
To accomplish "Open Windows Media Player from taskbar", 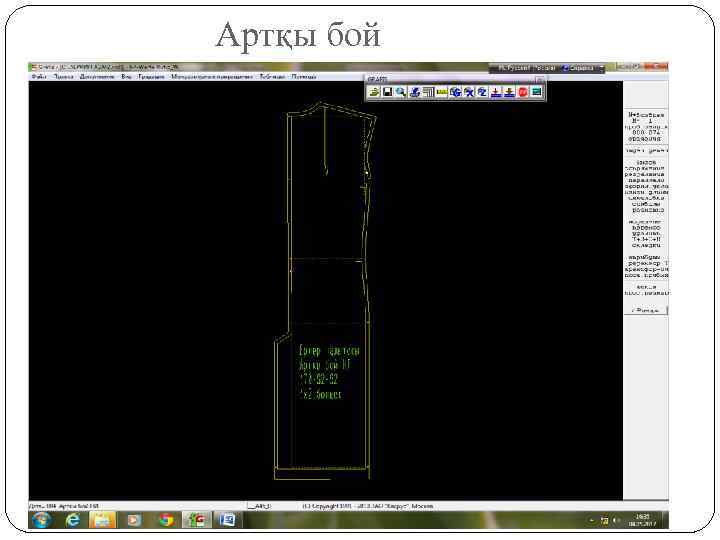I will pyautogui.click(x=134, y=520).
